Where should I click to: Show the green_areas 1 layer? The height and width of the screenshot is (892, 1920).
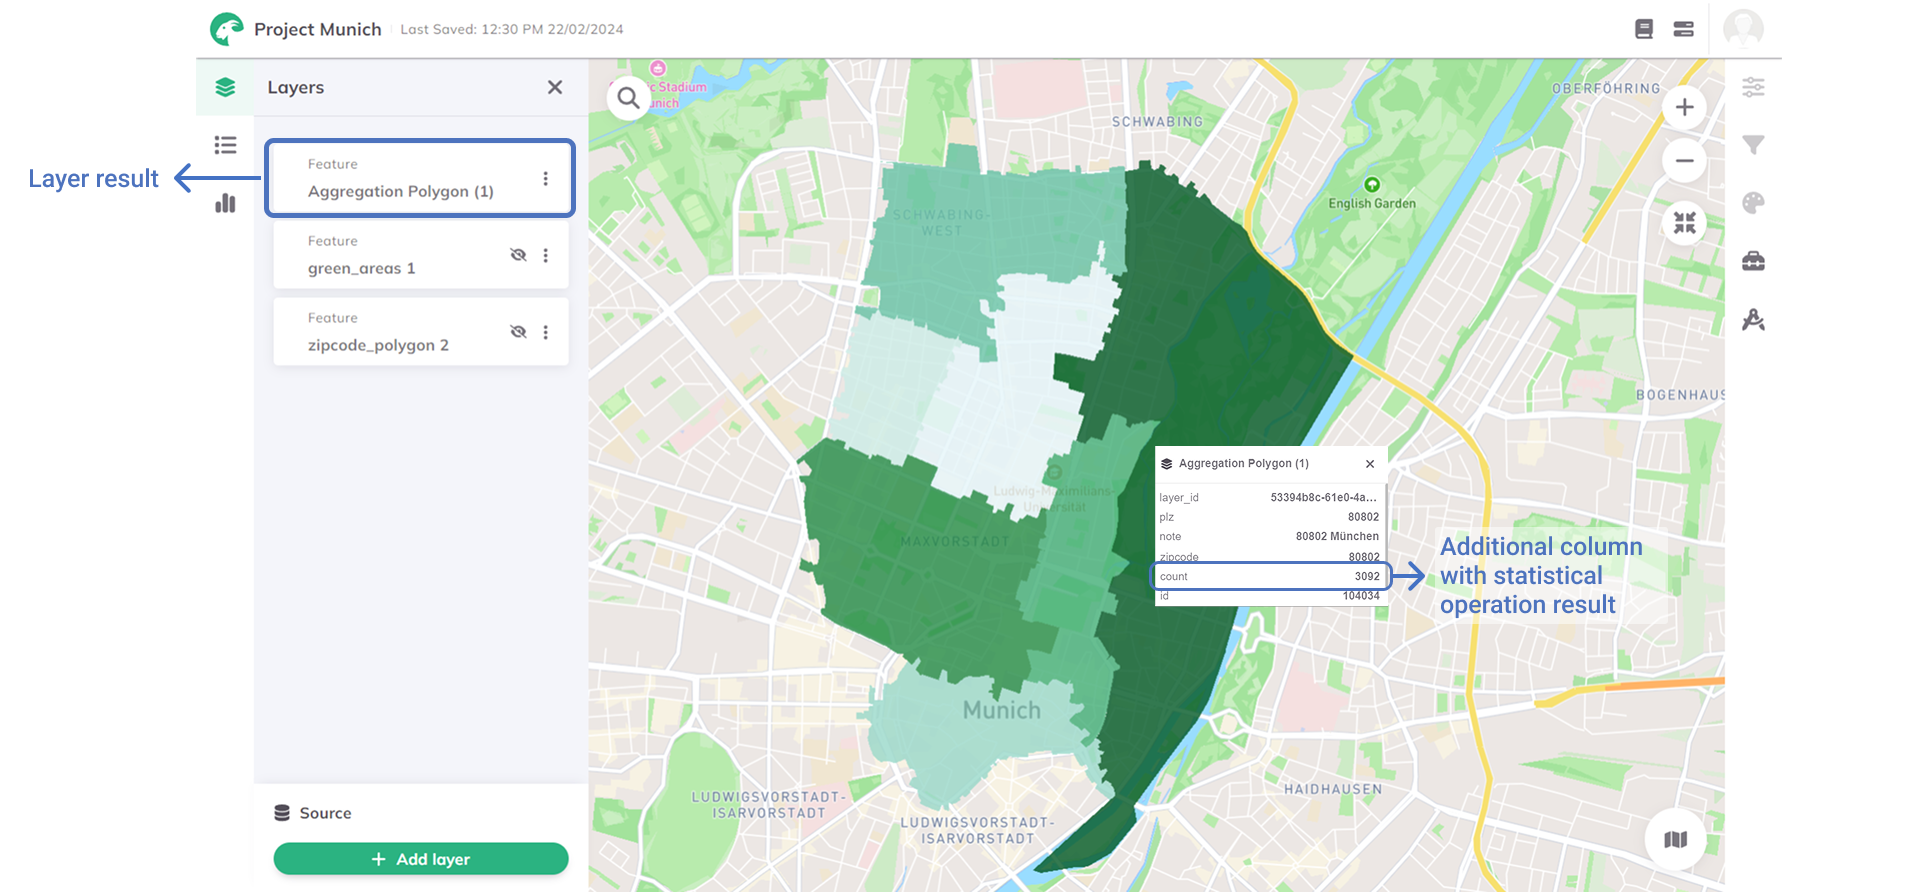pyautogui.click(x=518, y=255)
